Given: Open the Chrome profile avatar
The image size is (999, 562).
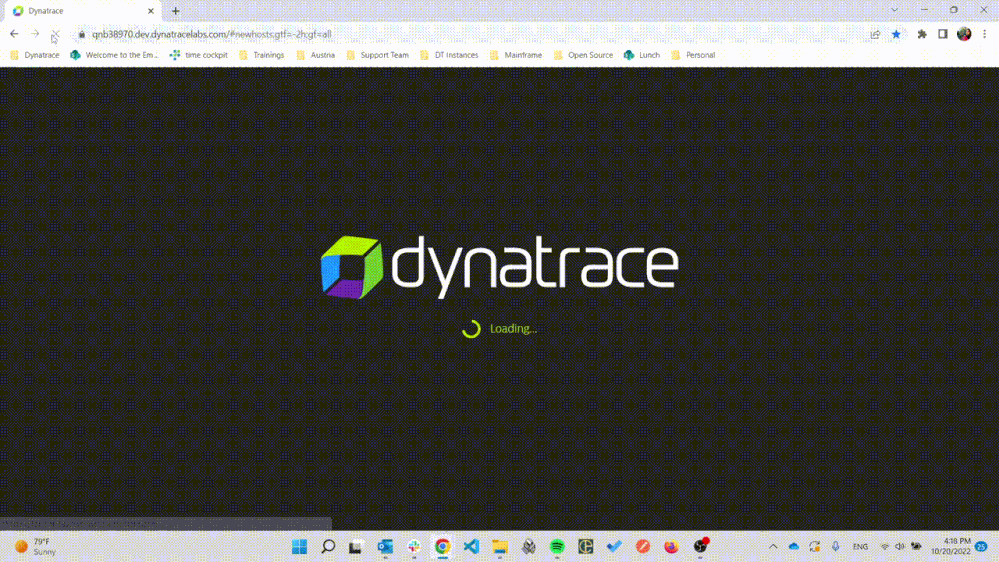Looking at the screenshot, I should tap(964, 34).
